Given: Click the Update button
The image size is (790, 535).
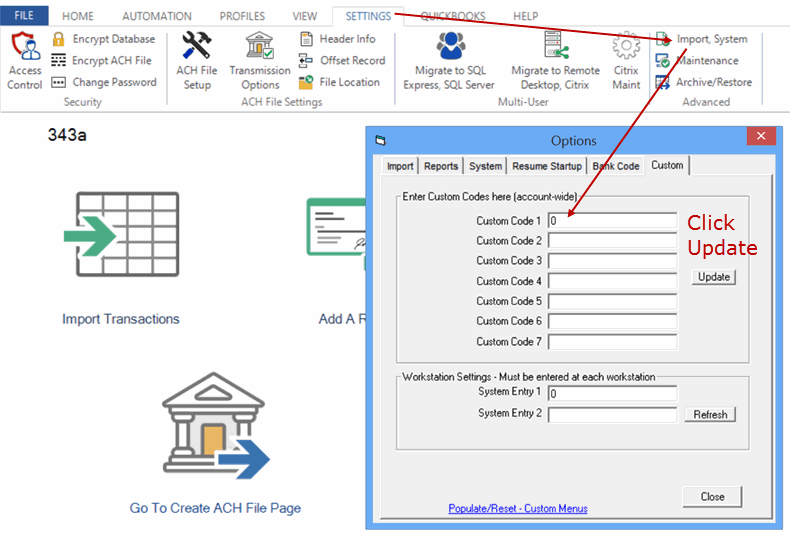Looking at the screenshot, I should (713, 277).
